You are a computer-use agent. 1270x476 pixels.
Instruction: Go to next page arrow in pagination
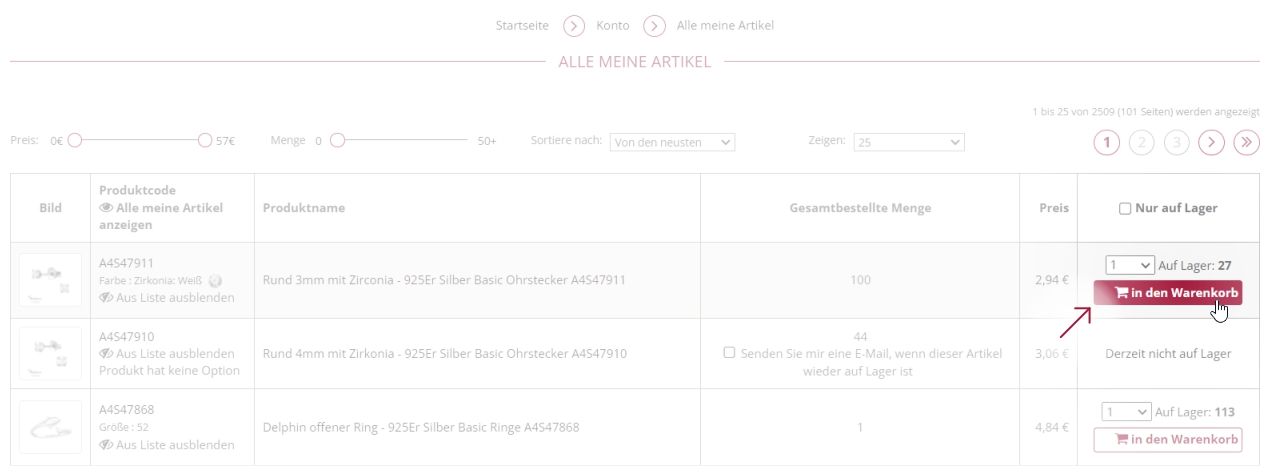click(x=1212, y=142)
